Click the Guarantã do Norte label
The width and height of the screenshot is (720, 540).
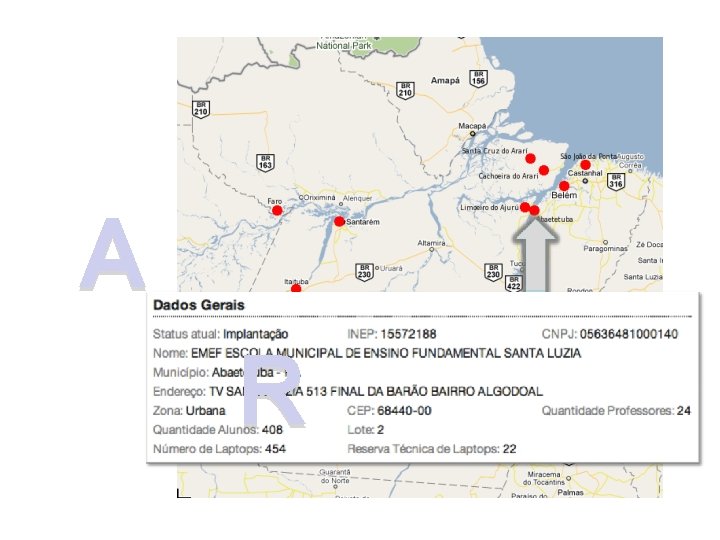tap(335, 476)
